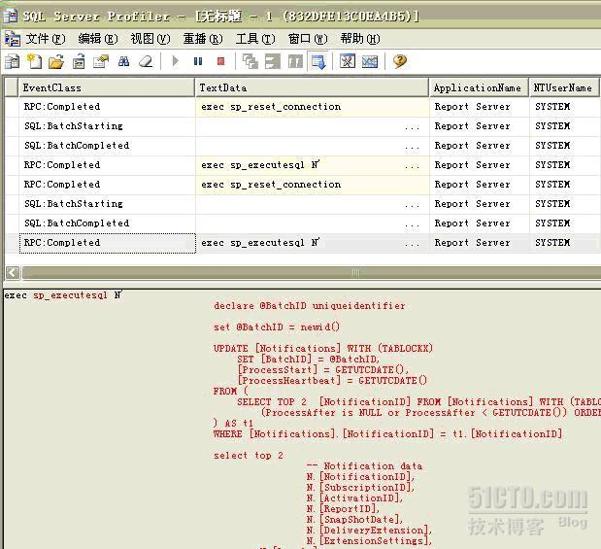Screen dimensions: 601x549
Task: Open the 窗口(W) menu
Action: pyautogui.click(x=307, y=39)
